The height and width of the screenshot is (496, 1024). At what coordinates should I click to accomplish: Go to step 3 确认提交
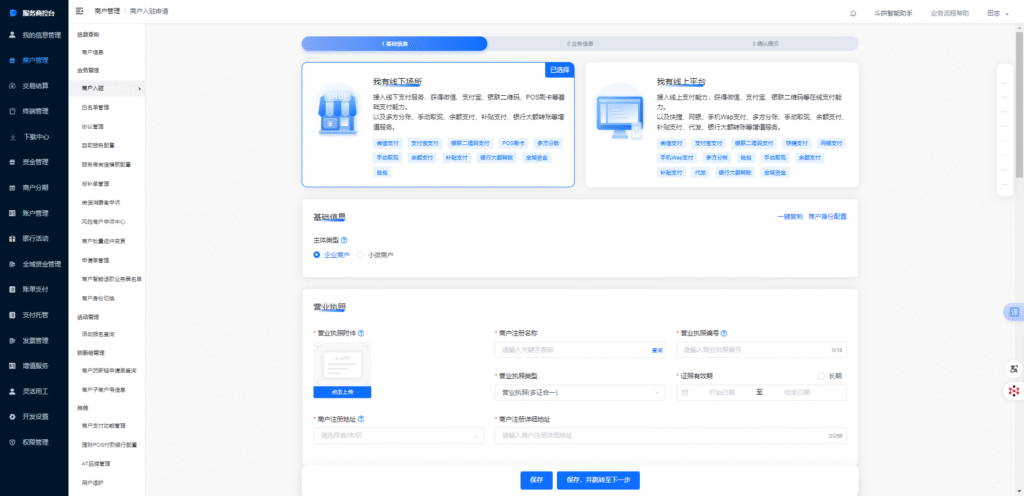[765, 44]
